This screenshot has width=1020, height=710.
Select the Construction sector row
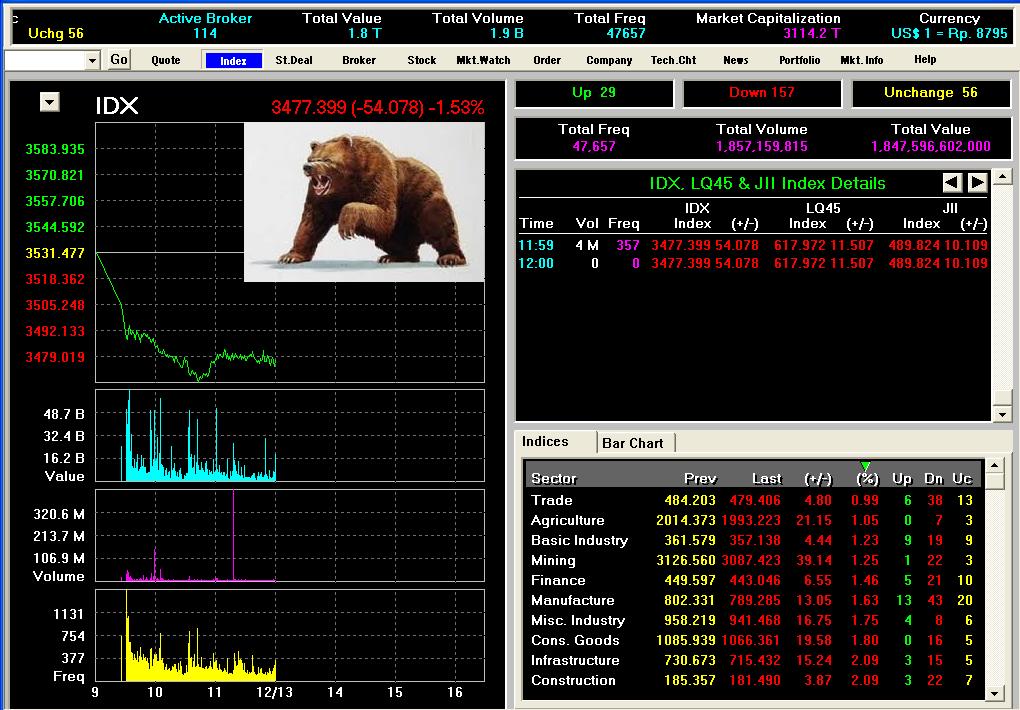pos(751,681)
